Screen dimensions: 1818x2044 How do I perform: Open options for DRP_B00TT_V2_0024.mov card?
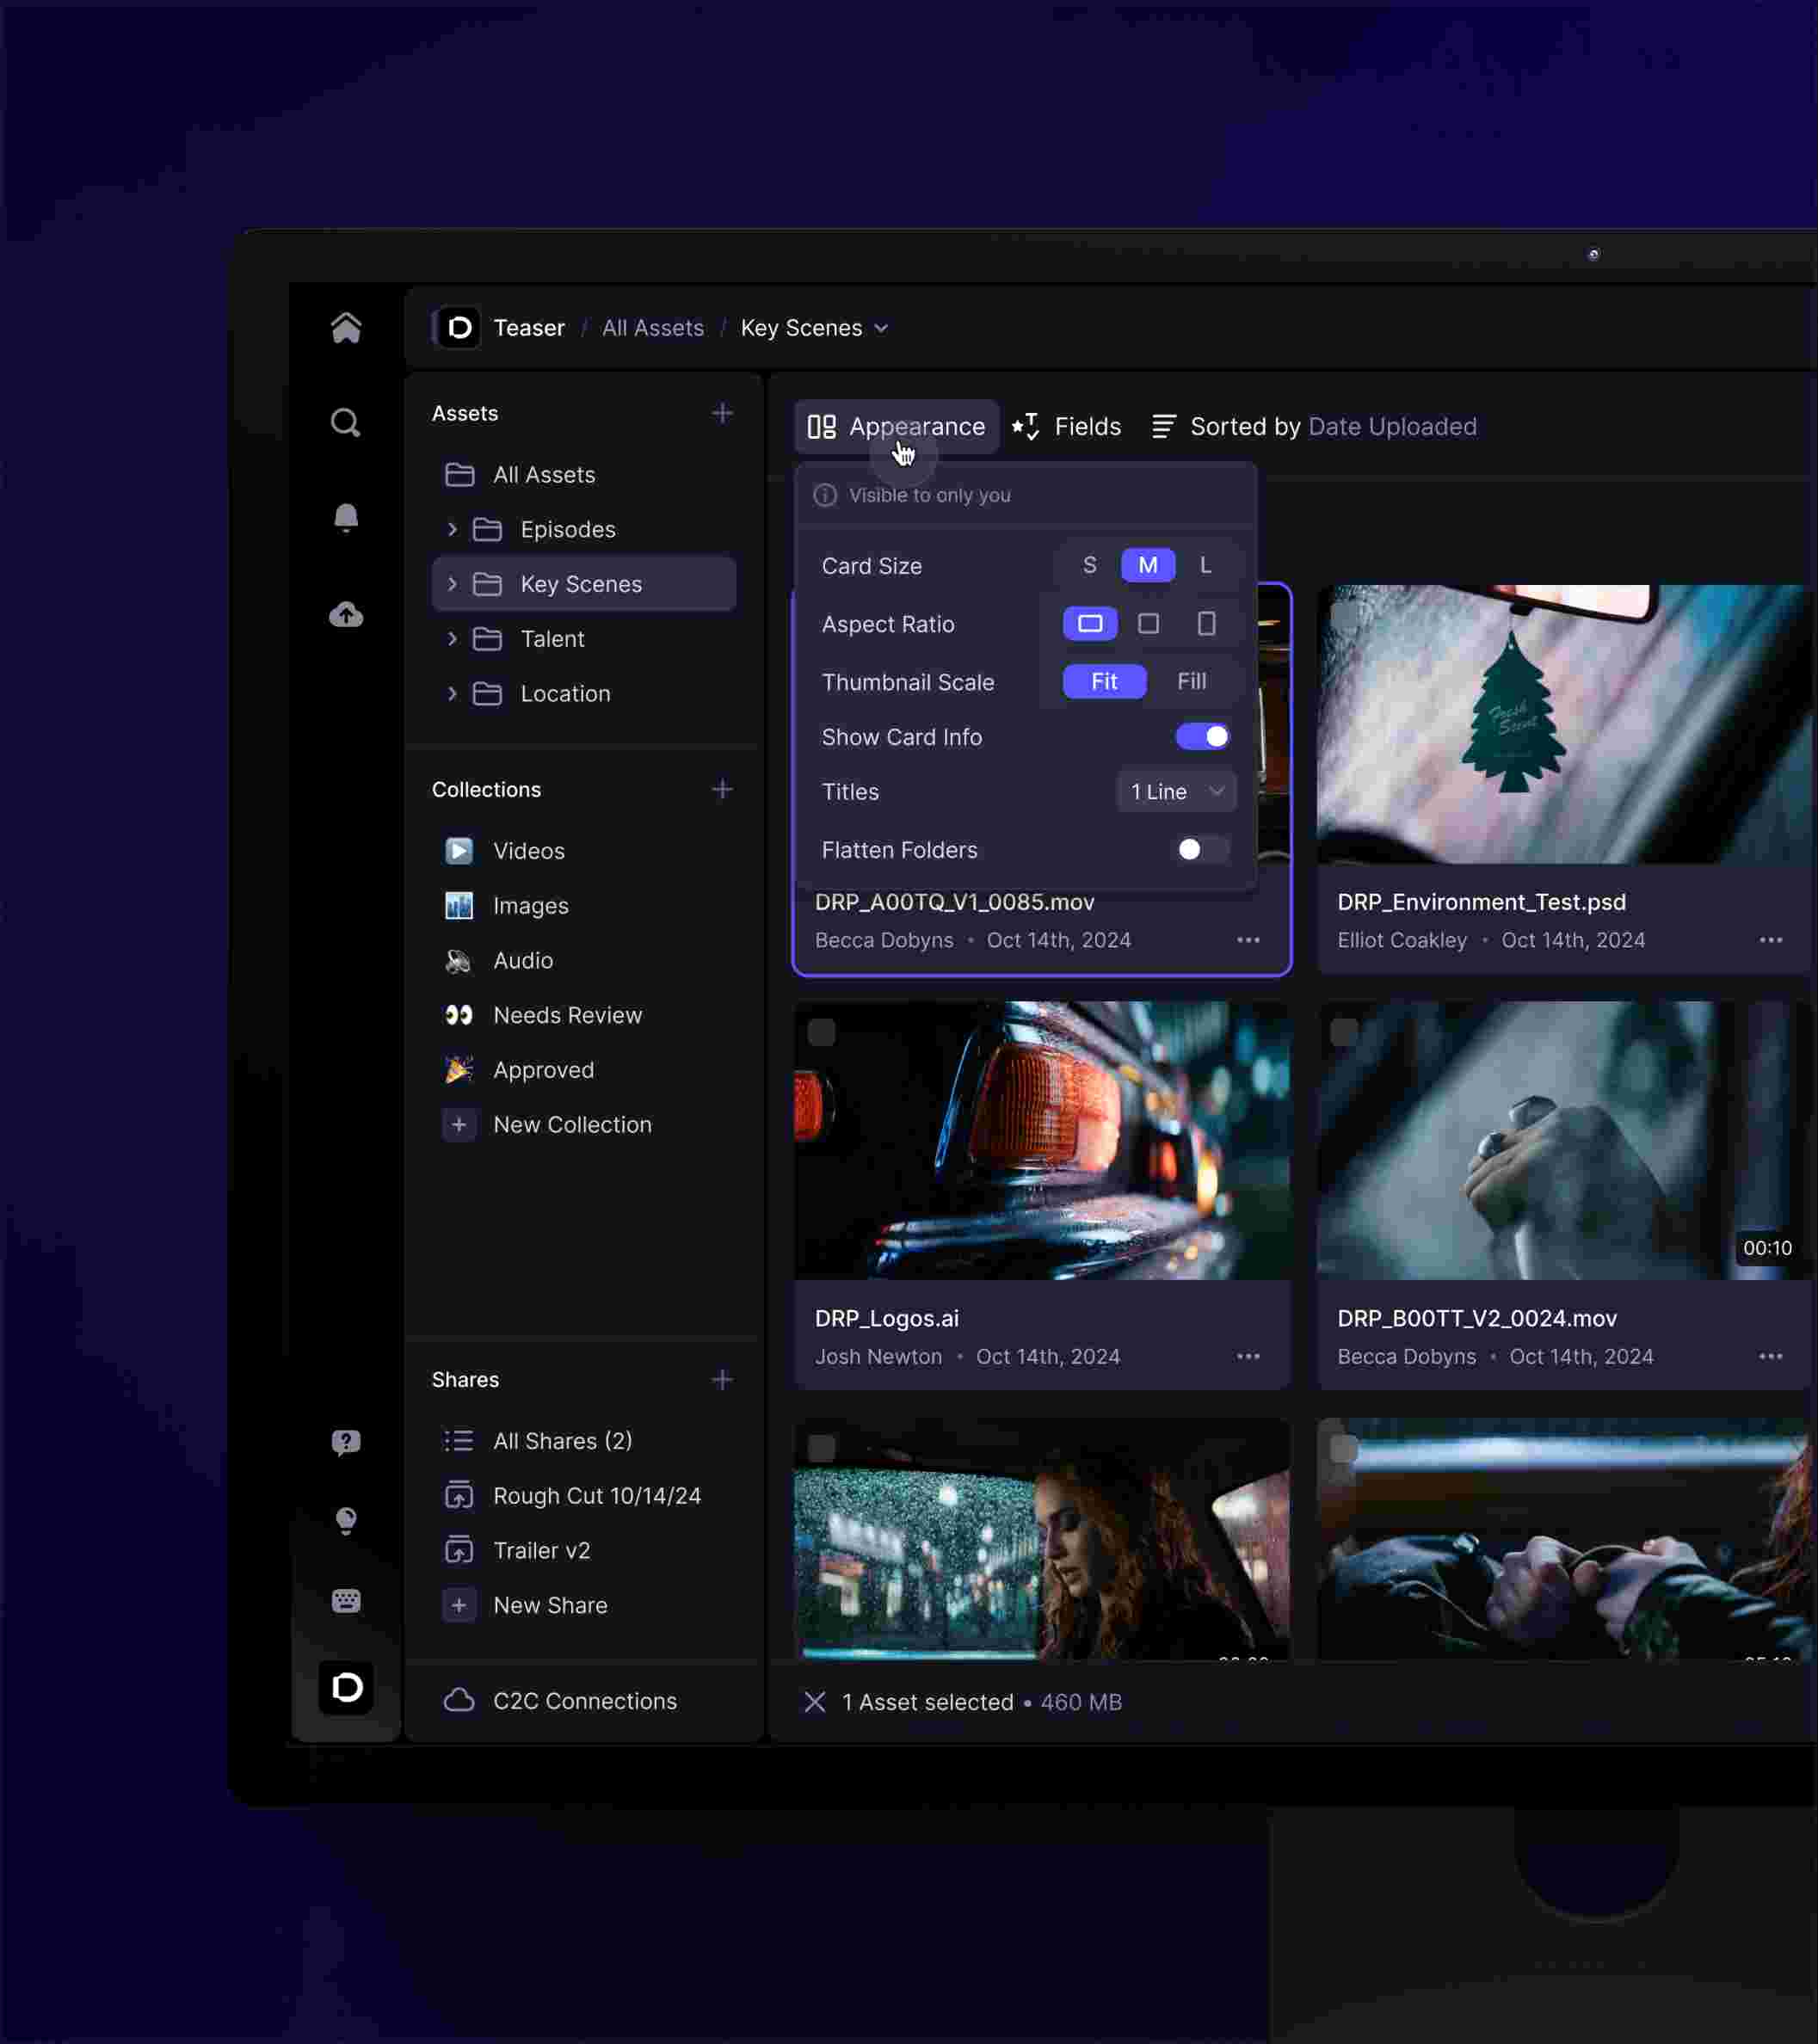coord(1771,1356)
